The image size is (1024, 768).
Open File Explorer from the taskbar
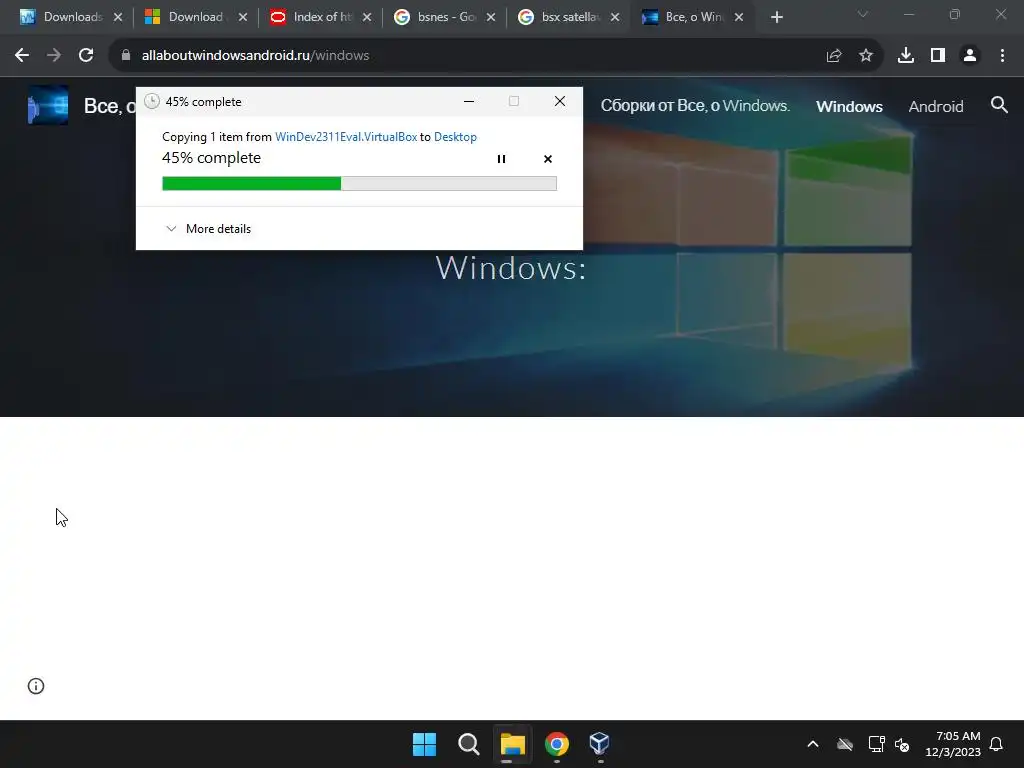click(x=513, y=744)
